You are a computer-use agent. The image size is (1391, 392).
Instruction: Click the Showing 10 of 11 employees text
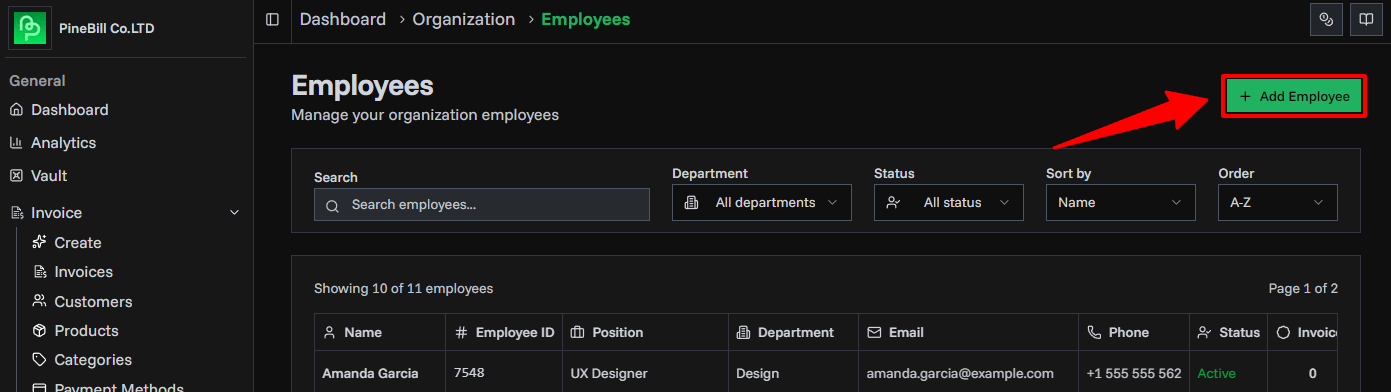403,289
